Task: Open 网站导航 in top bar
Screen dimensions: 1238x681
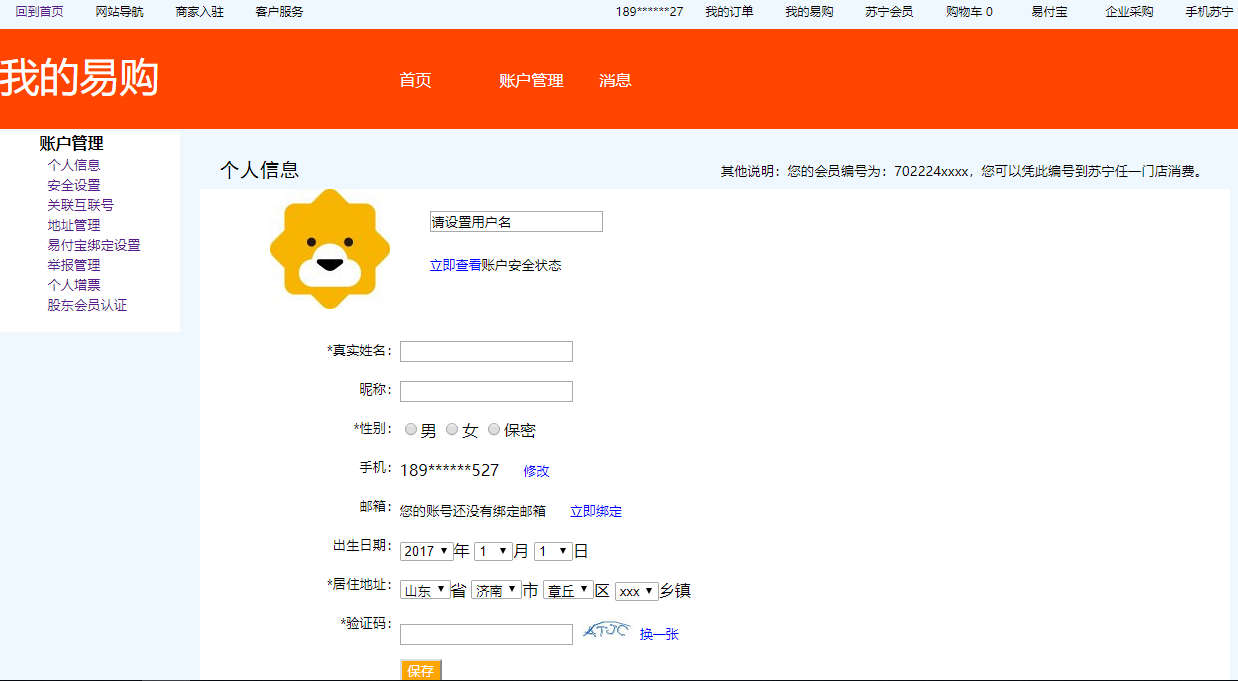Action: [x=119, y=12]
